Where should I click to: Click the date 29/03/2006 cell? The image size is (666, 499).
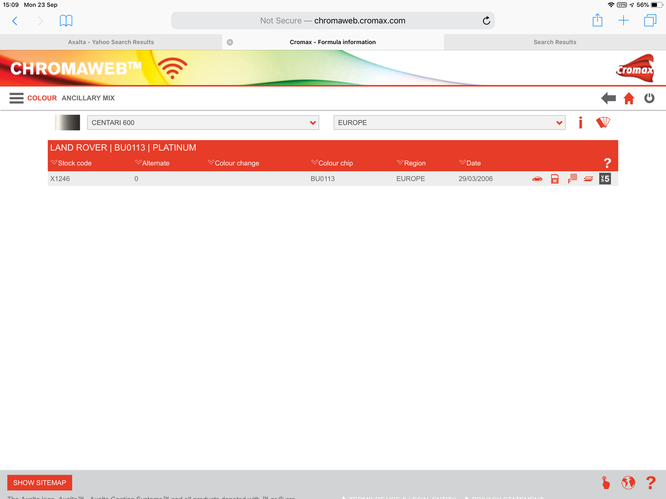point(475,179)
